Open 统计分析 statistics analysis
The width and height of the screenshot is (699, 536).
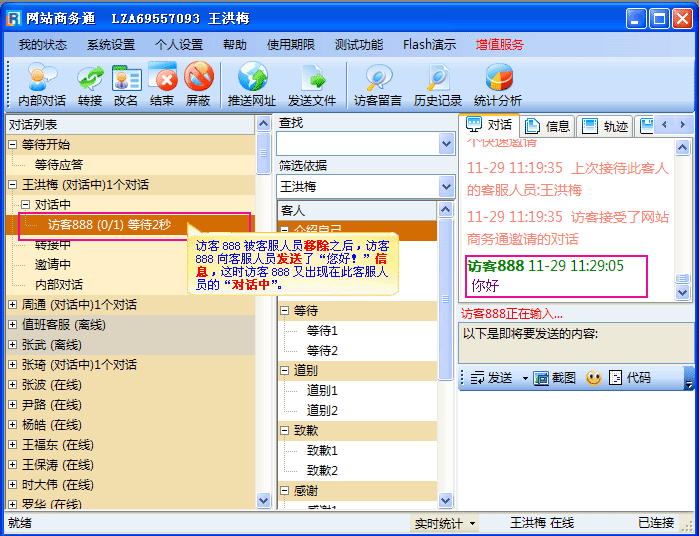(x=498, y=77)
